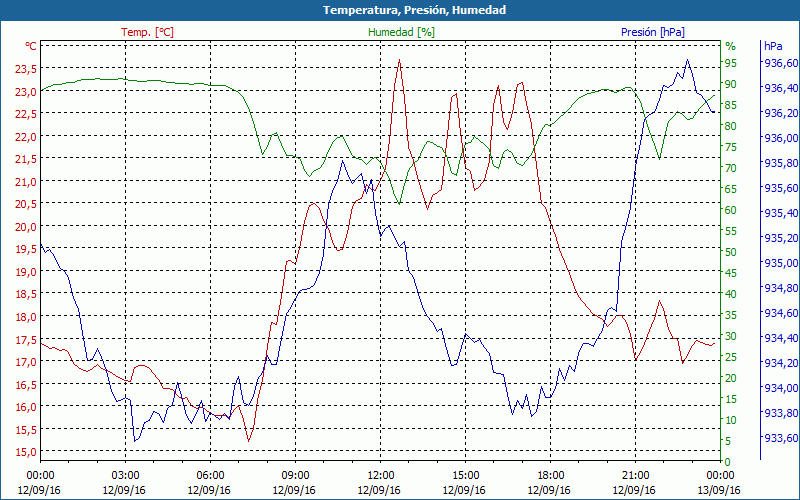Click the 19,5 temperature axis tick
Screen dimensions: 800x500
tap(27, 249)
